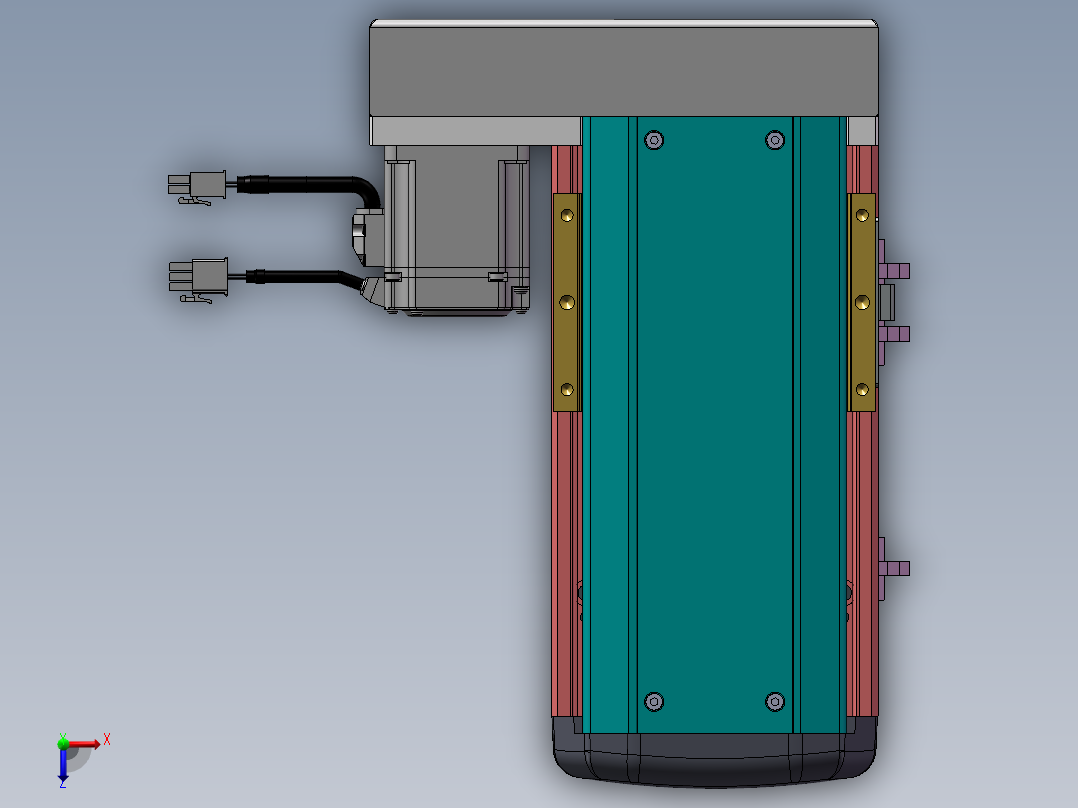Click the middle screw on the left brass bracket
The image size is (1078, 808).
[x=567, y=303]
